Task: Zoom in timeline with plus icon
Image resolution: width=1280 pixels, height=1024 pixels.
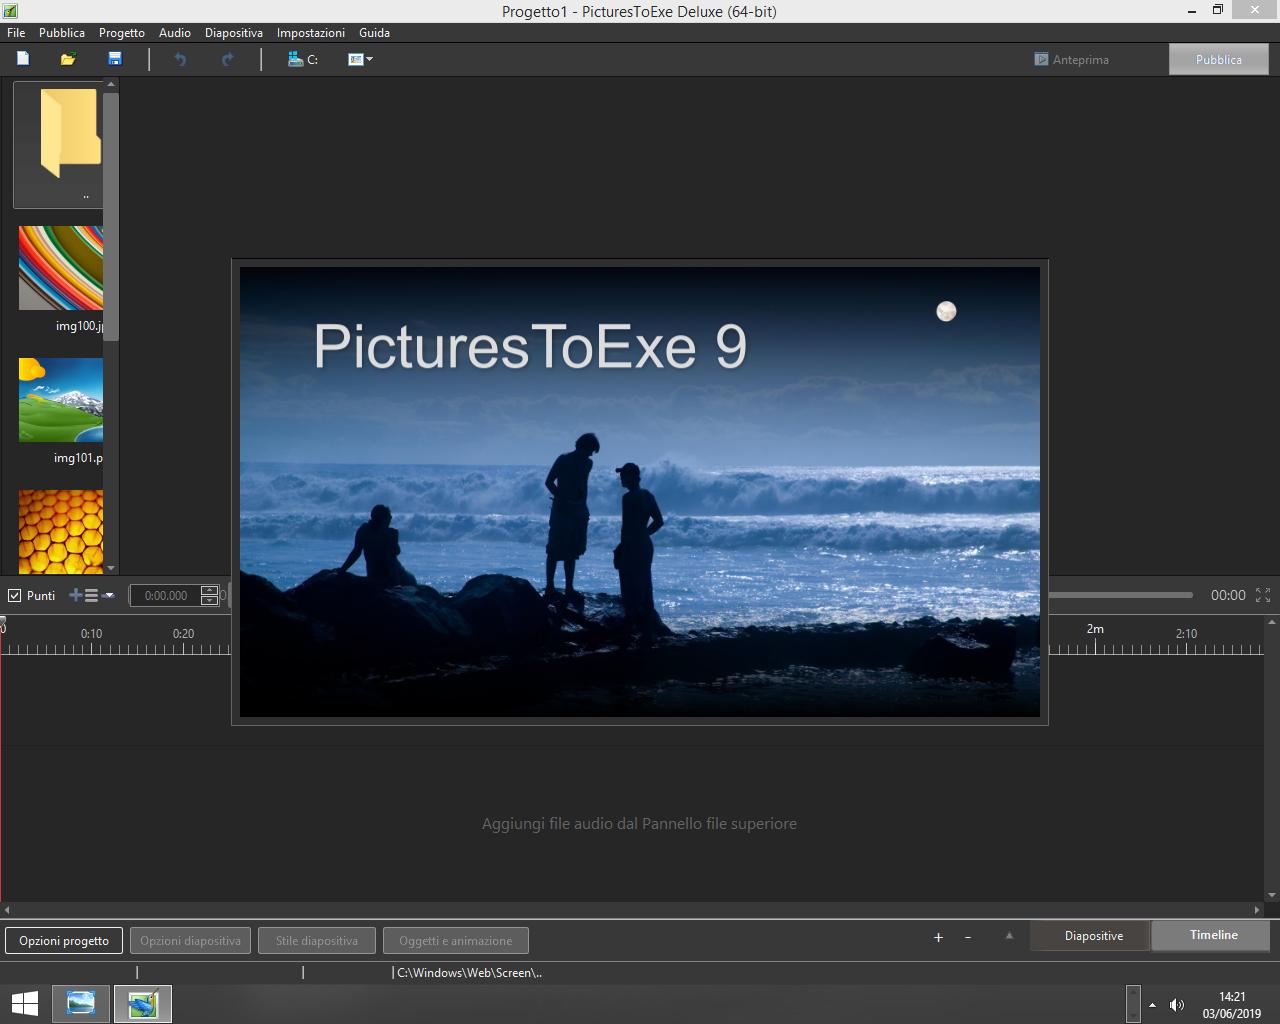Action: pyautogui.click(x=938, y=937)
